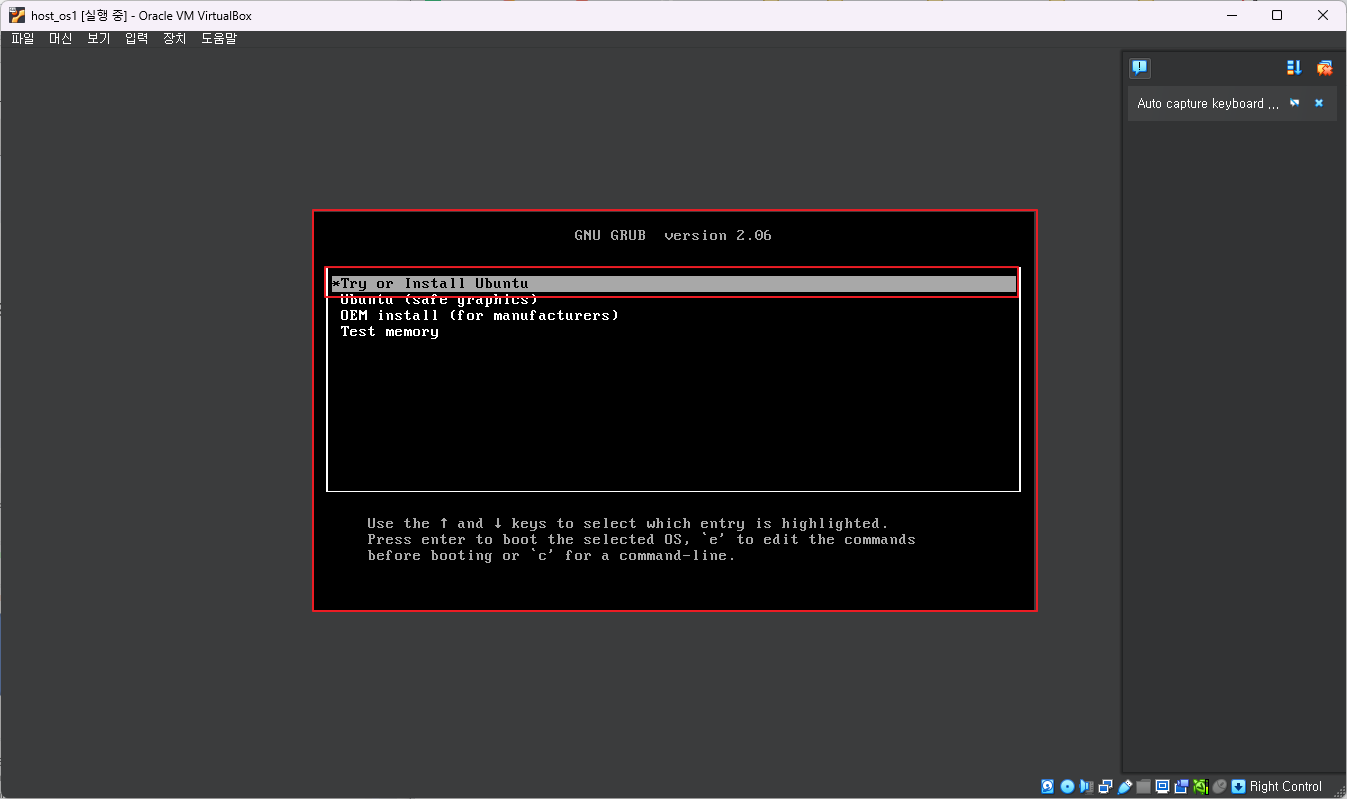Open the 파일 menu
The image size is (1347, 799).
(22, 38)
